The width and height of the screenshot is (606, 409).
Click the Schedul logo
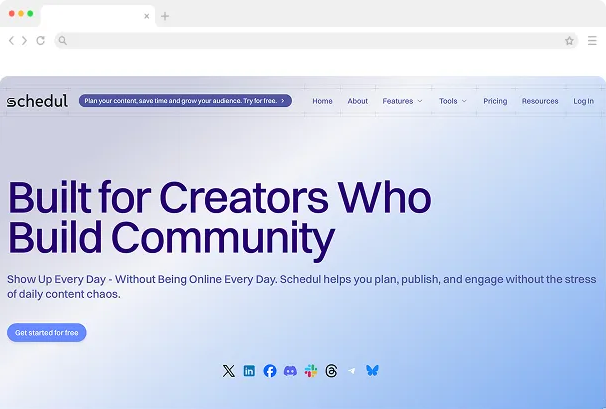[37, 101]
